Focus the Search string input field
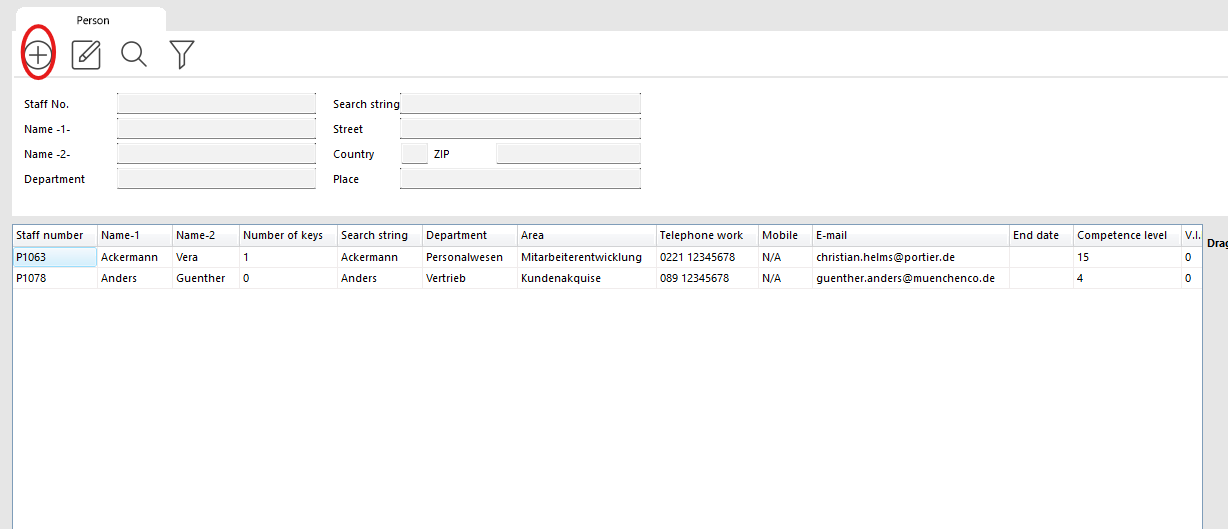 (520, 104)
